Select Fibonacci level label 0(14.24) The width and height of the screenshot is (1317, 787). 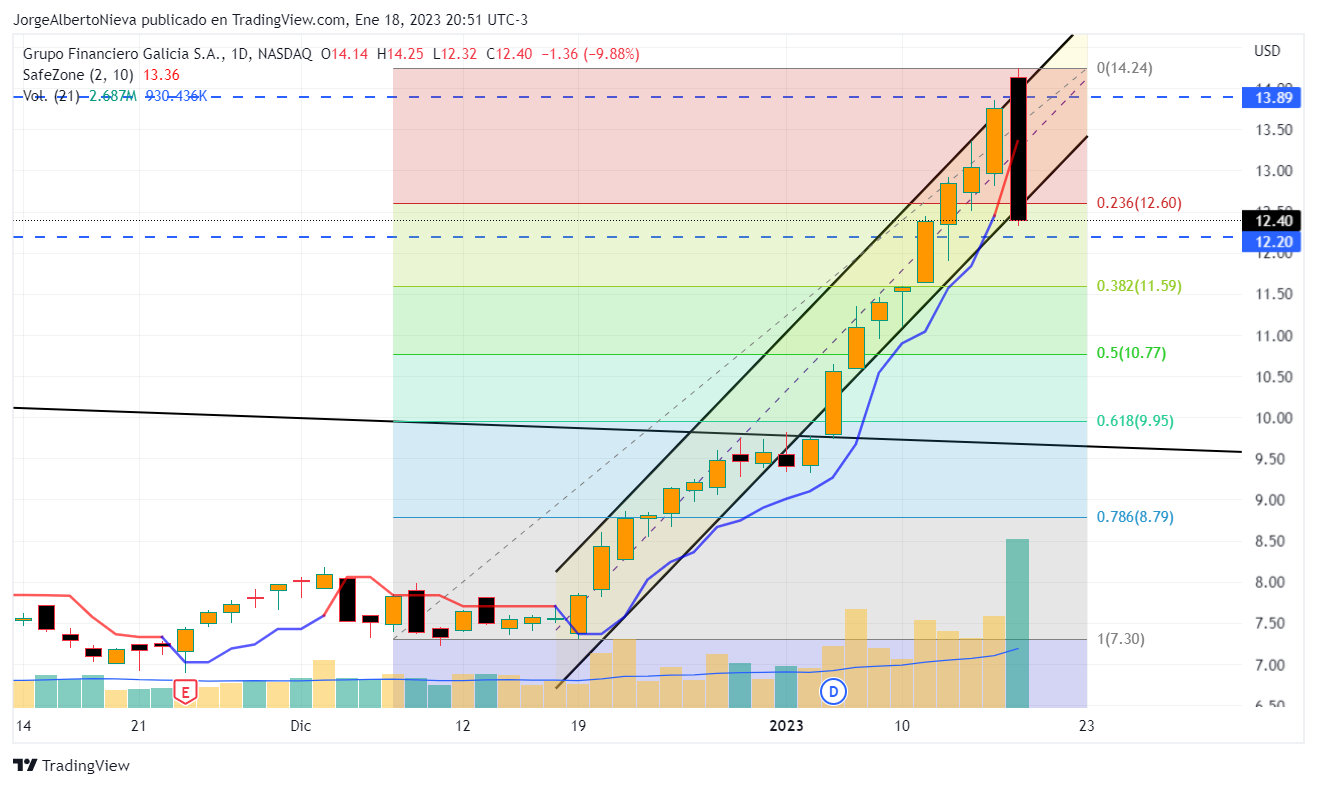tap(1124, 68)
